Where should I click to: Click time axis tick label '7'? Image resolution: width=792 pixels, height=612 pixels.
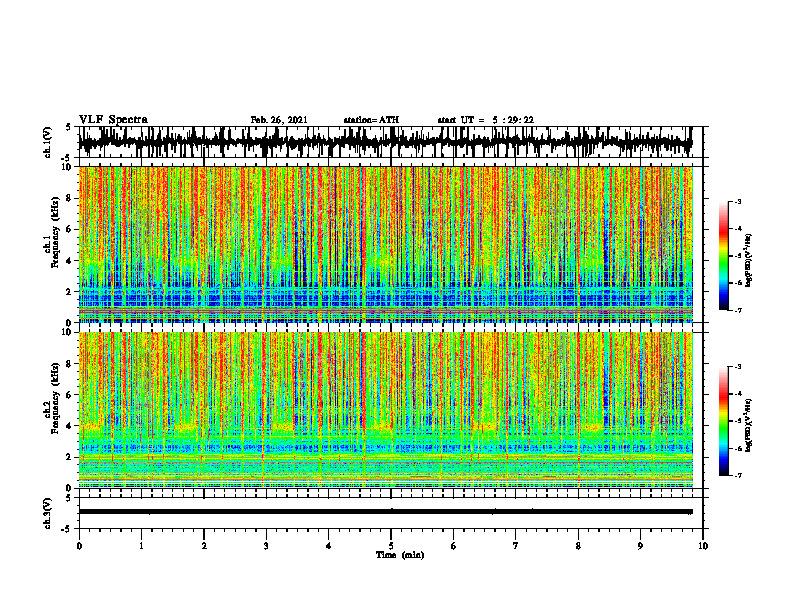pyautogui.click(x=516, y=546)
